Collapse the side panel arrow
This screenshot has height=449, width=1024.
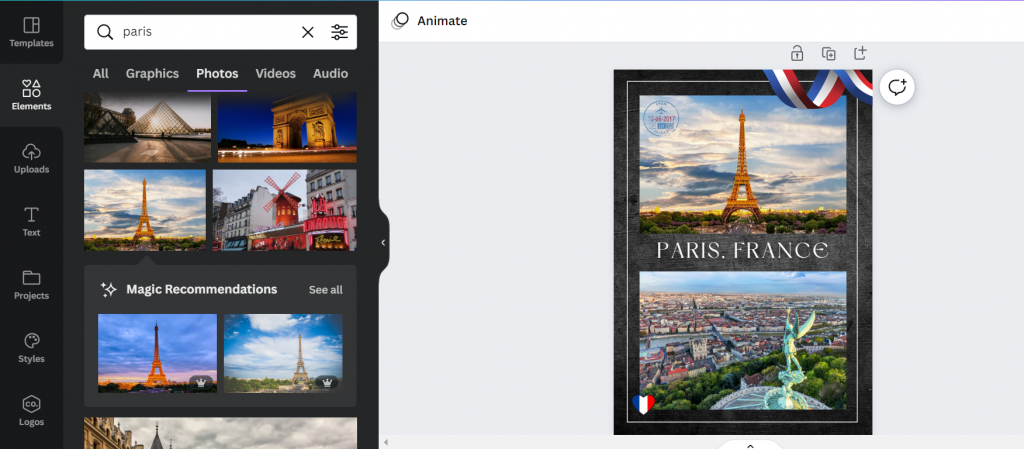coord(382,242)
